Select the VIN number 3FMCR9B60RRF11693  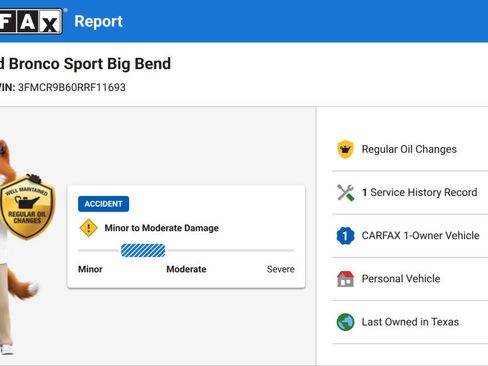tap(72, 87)
